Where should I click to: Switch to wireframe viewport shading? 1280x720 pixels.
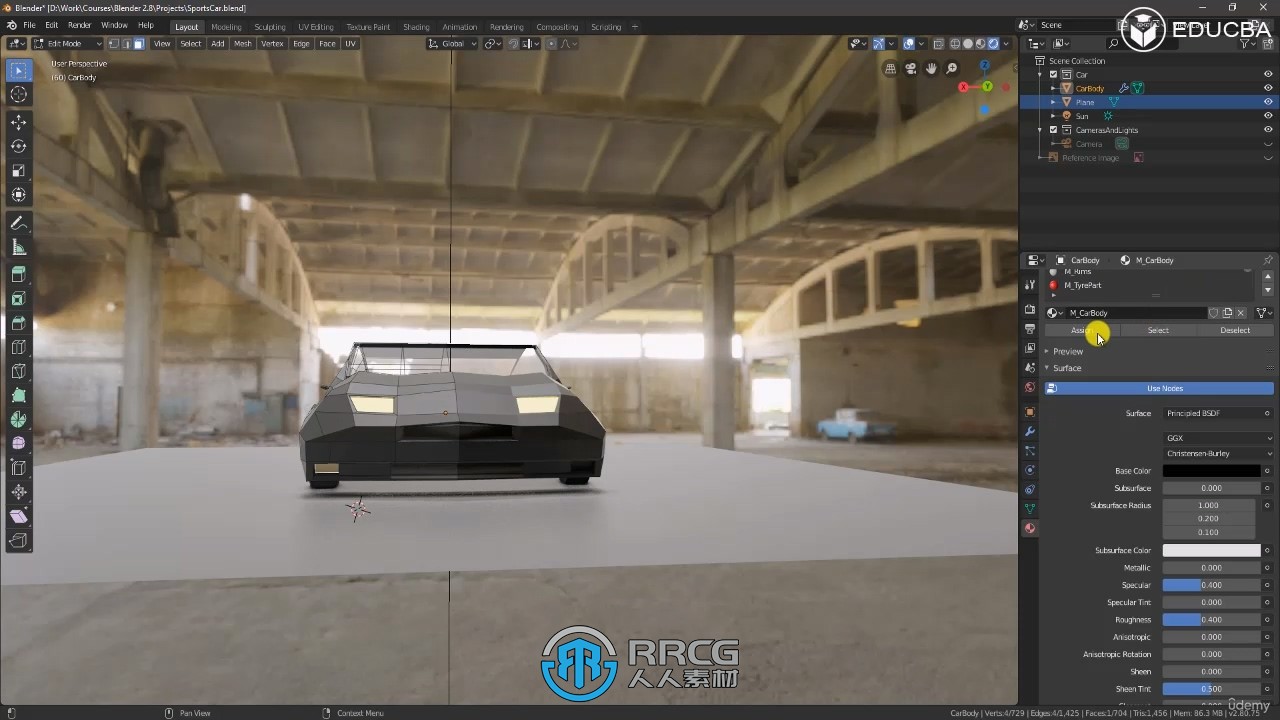(955, 43)
